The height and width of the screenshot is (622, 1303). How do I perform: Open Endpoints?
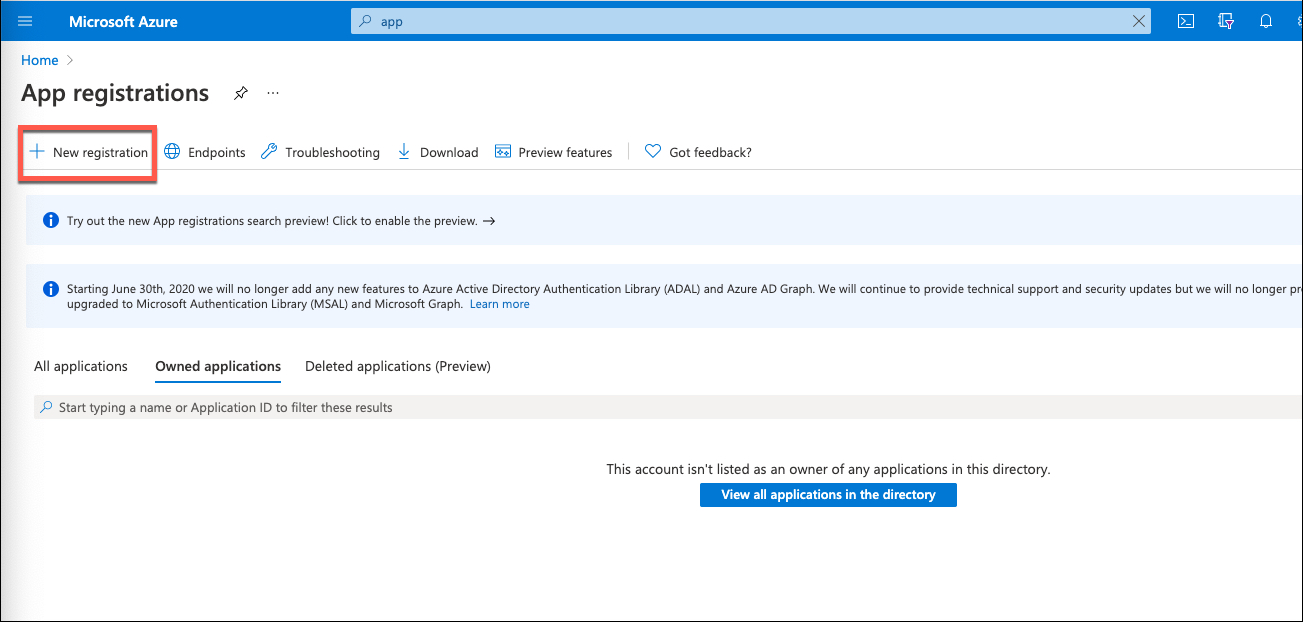click(205, 152)
